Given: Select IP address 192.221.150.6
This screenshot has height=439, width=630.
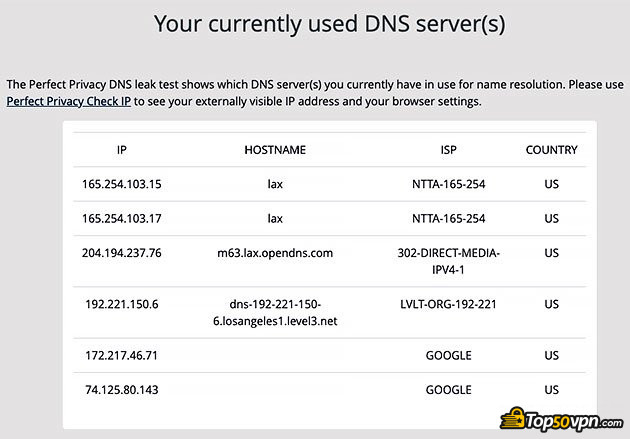Looking at the screenshot, I should tap(122, 304).
